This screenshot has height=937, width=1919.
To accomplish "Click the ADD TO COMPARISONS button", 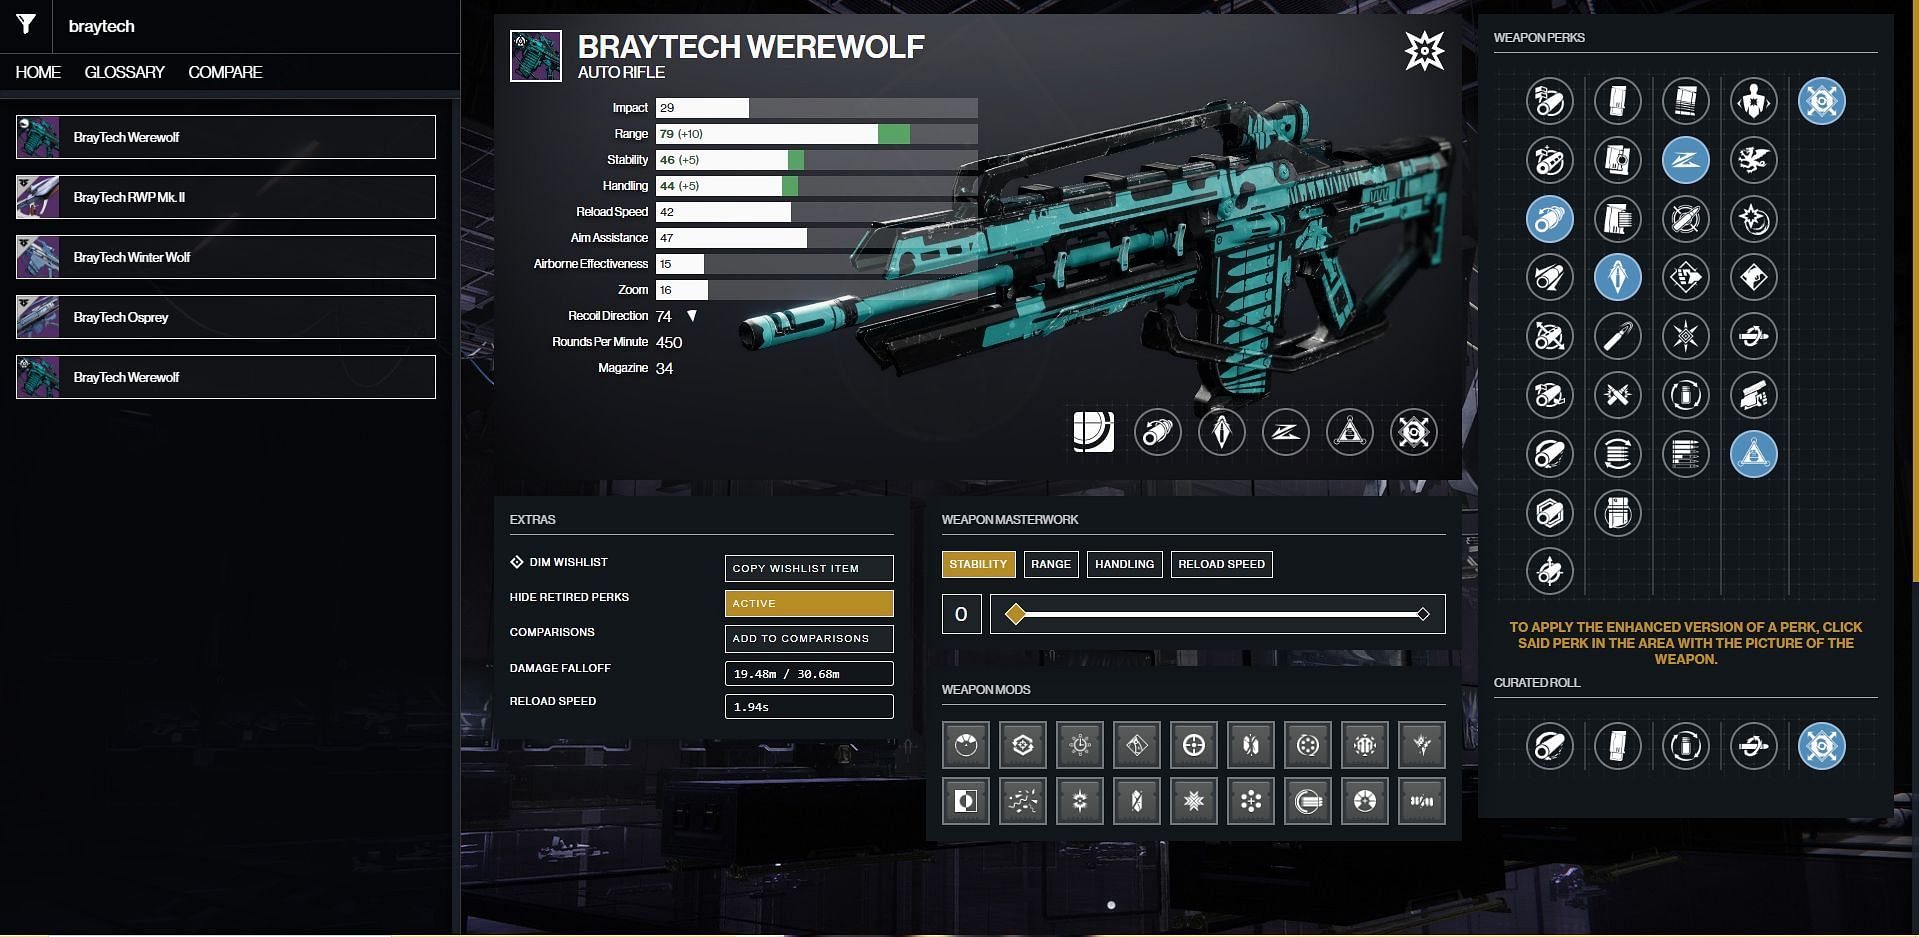I will [x=809, y=638].
